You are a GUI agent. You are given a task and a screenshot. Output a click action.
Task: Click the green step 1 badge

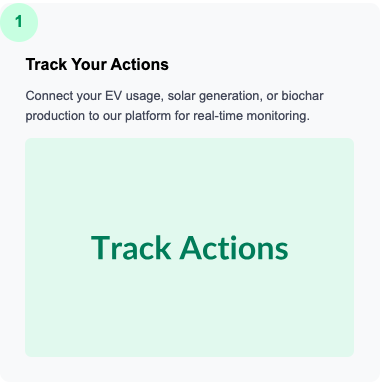pos(19,22)
